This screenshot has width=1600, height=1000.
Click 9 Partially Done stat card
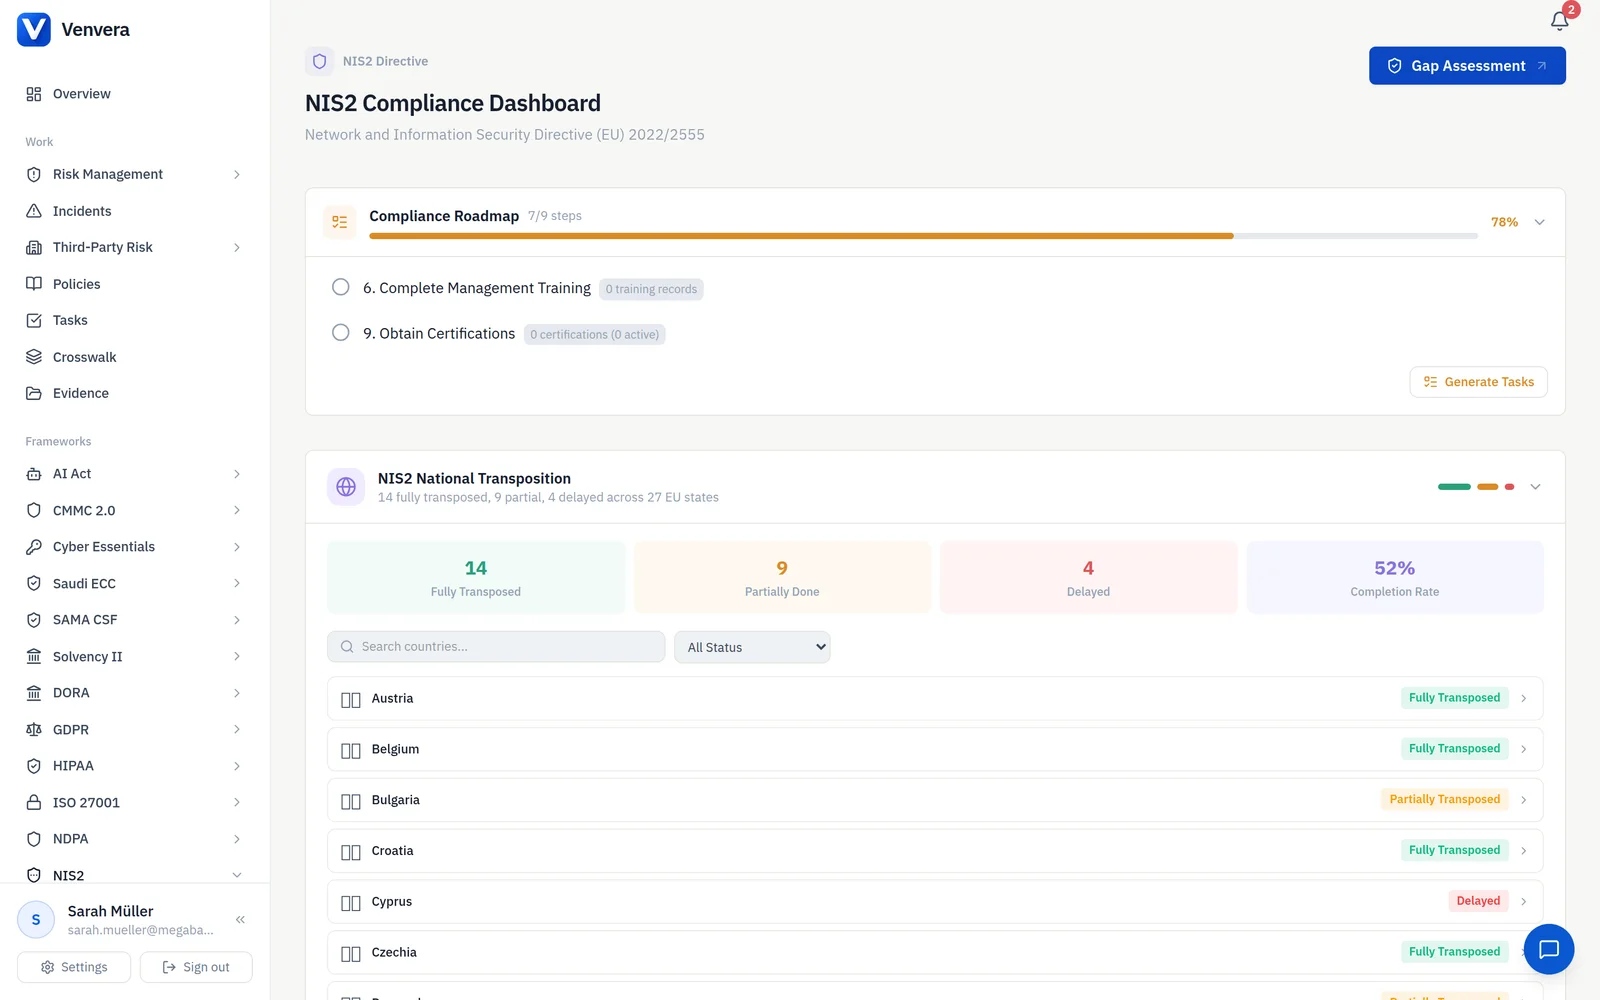pos(782,577)
